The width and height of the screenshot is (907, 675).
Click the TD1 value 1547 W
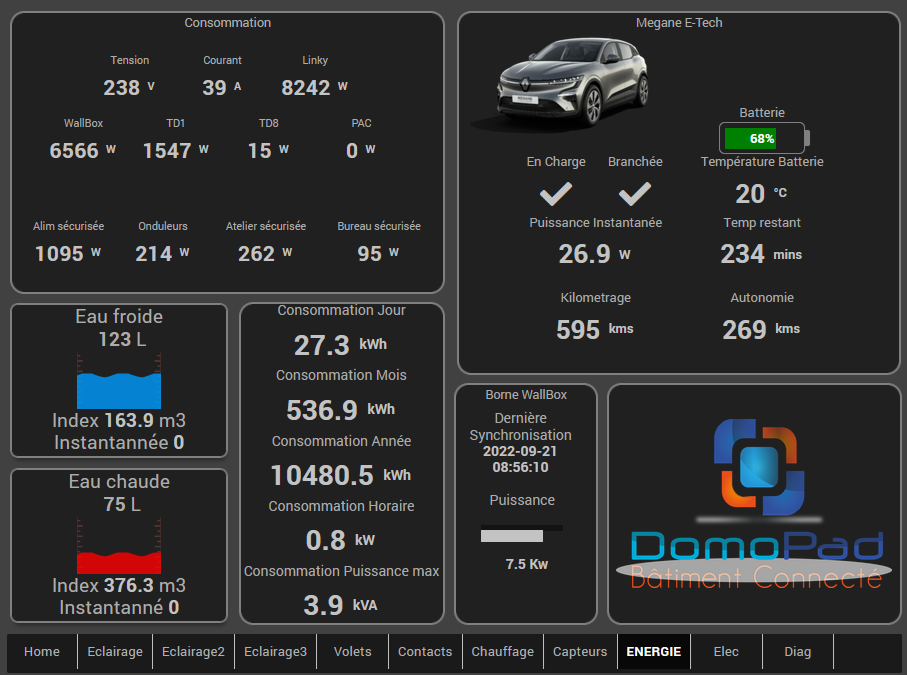(x=175, y=150)
